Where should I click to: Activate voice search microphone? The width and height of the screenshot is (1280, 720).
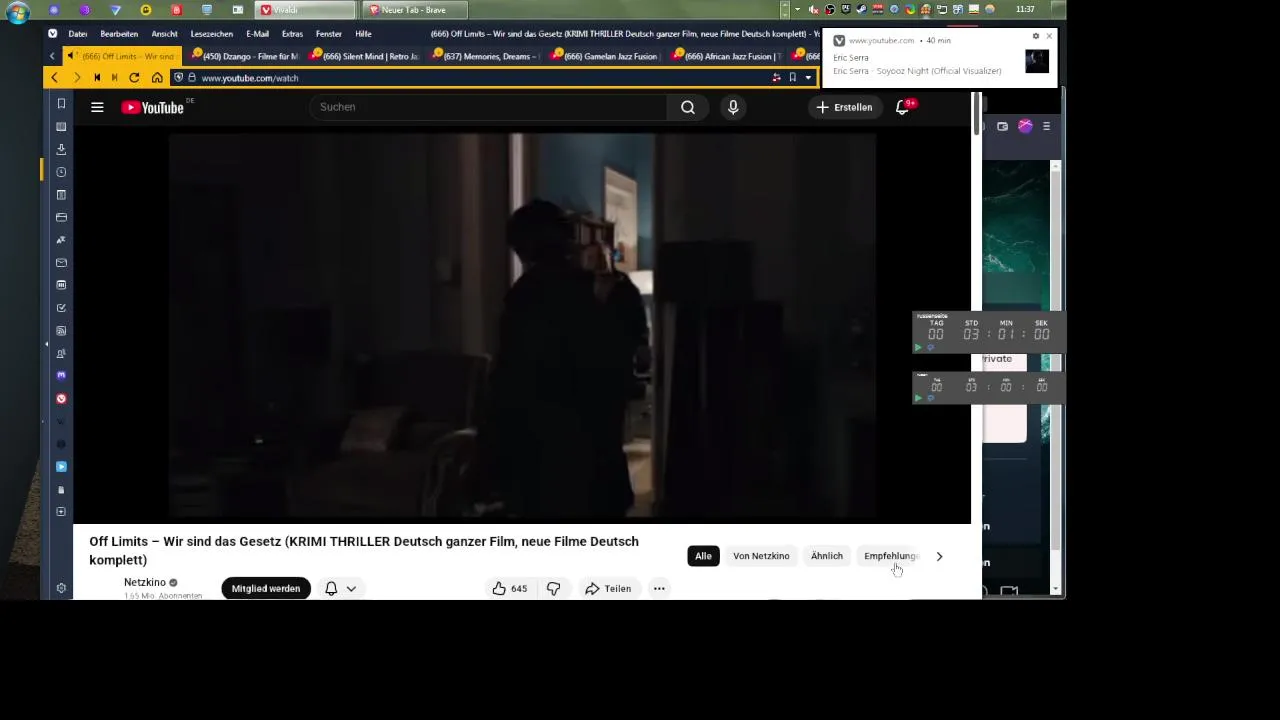pos(733,107)
